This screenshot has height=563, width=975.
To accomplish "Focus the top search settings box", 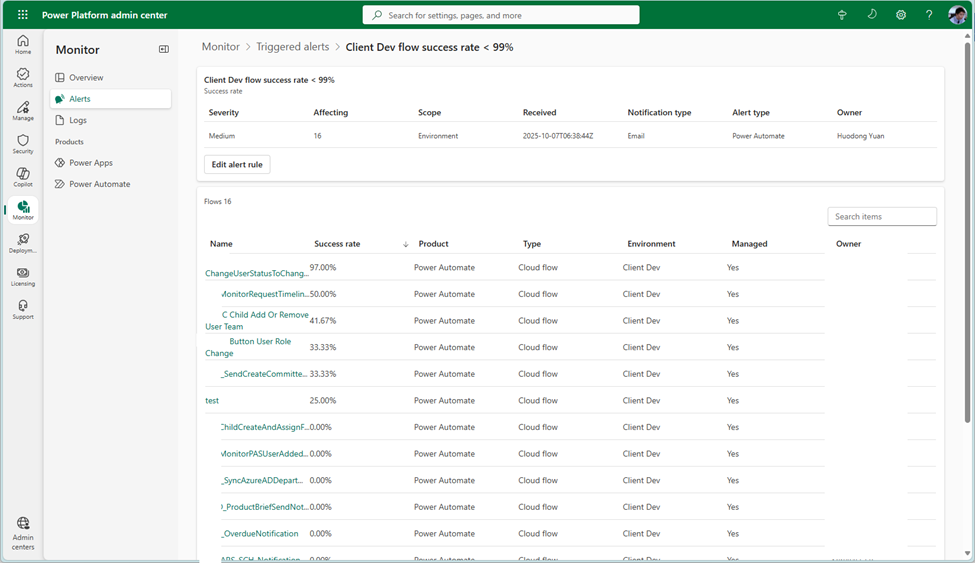I will click(501, 15).
